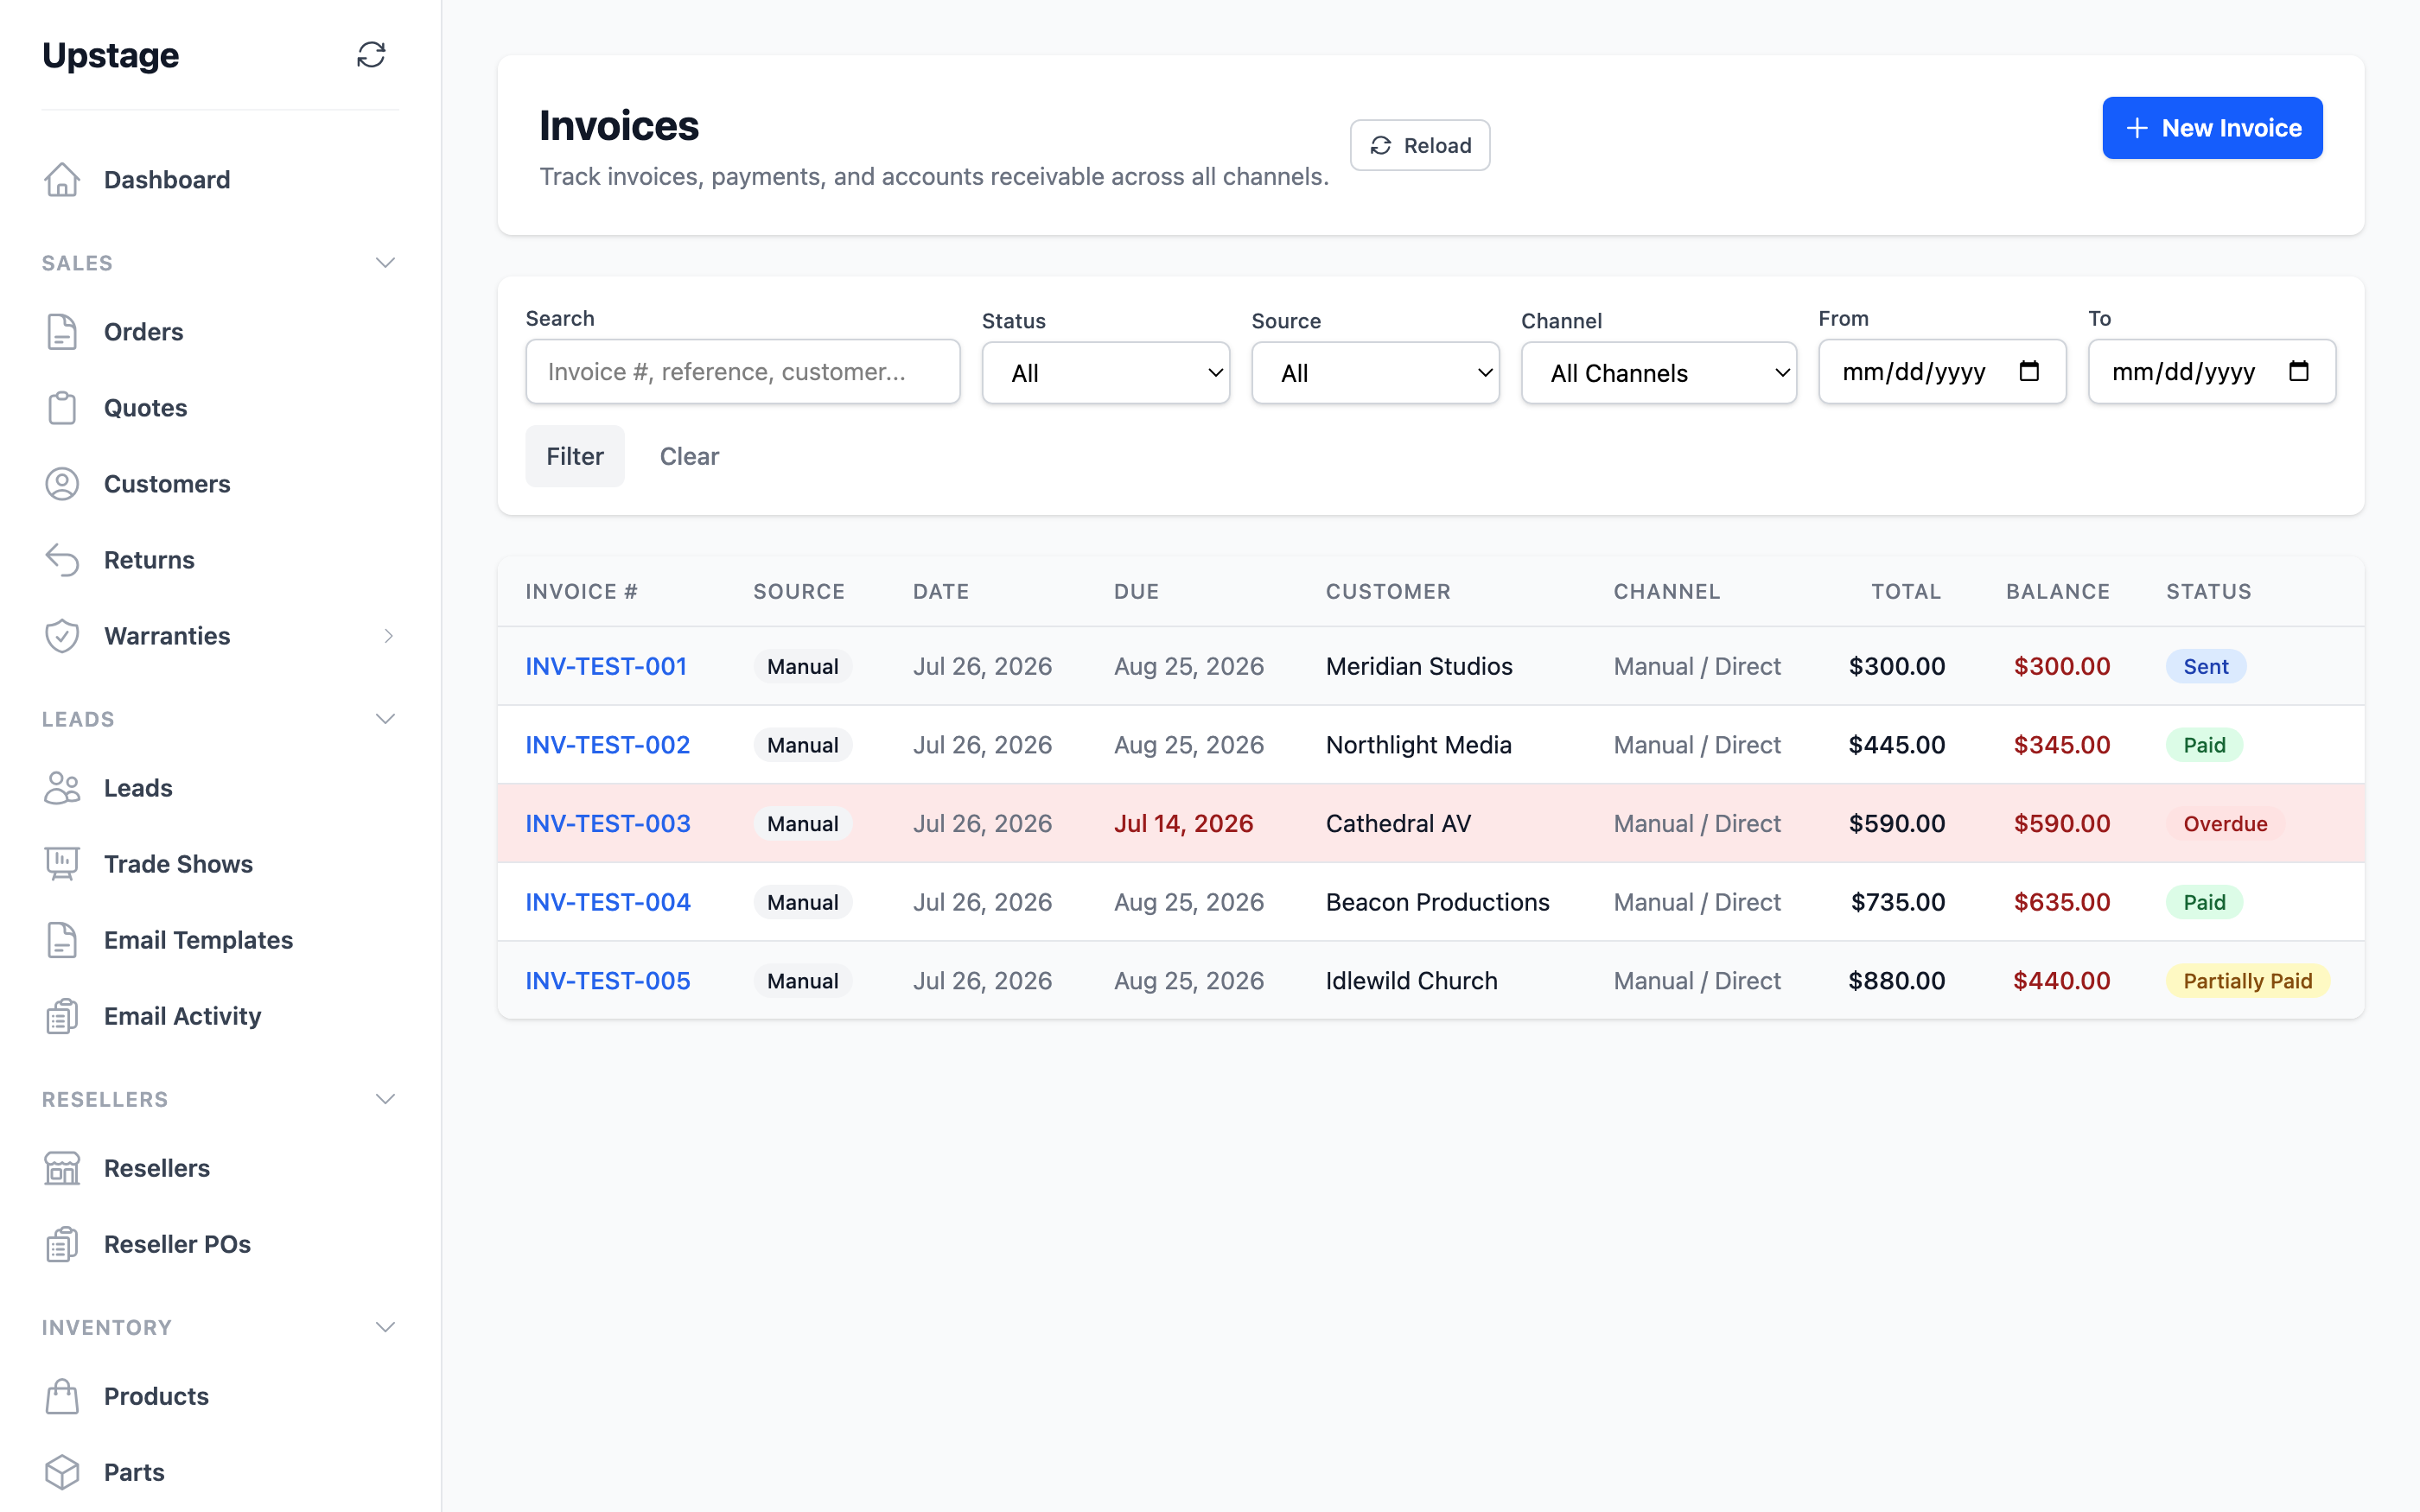The width and height of the screenshot is (2420, 1512).
Task: Click the refresh icon next to Upstage
Action: [x=371, y=55]
